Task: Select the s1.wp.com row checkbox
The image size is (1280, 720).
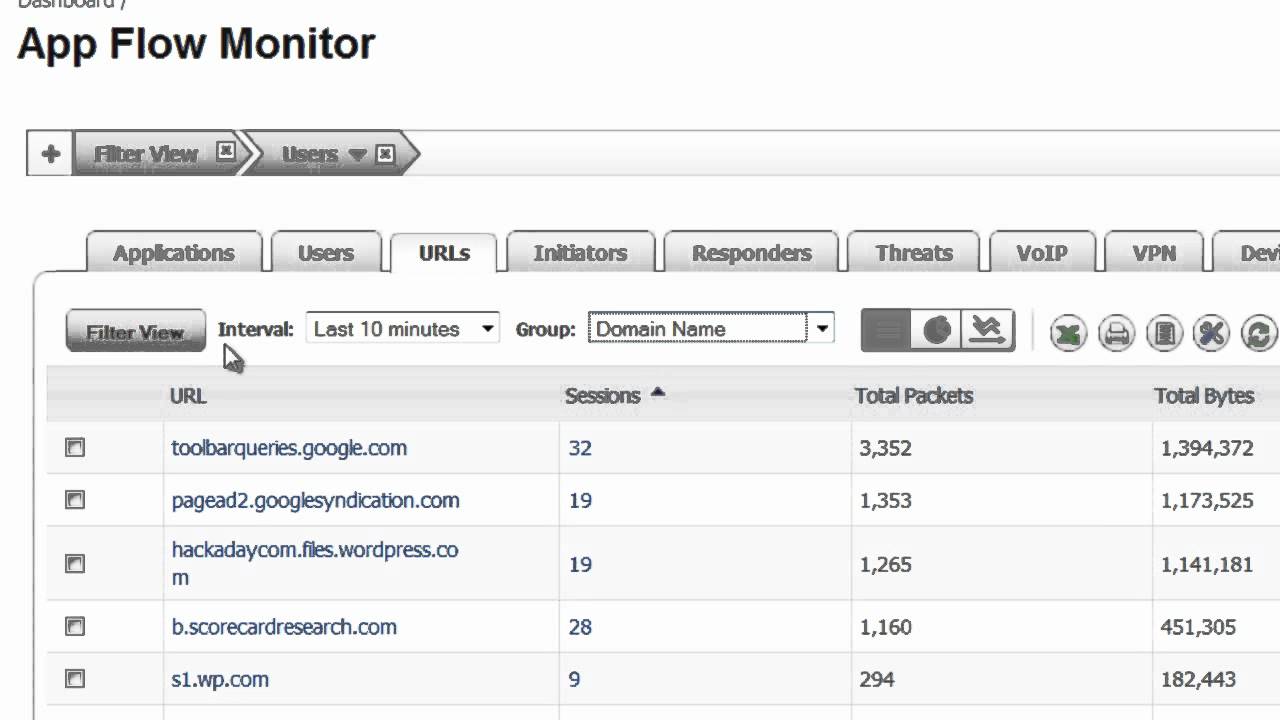Action: click(x=75, y=679)
